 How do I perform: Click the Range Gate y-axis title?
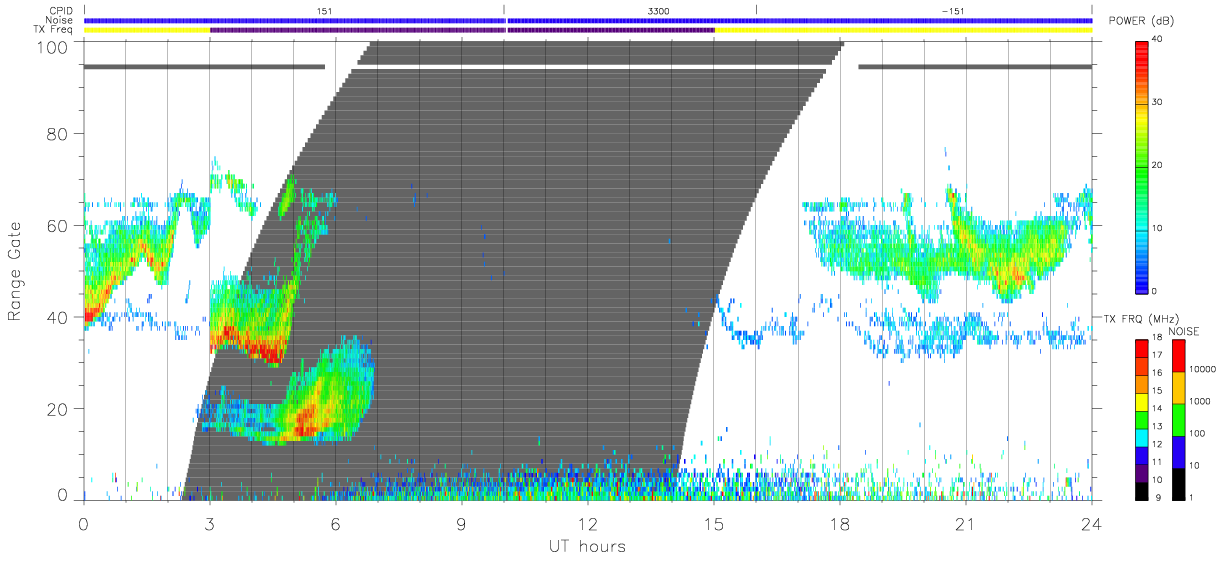coord(16,271)
